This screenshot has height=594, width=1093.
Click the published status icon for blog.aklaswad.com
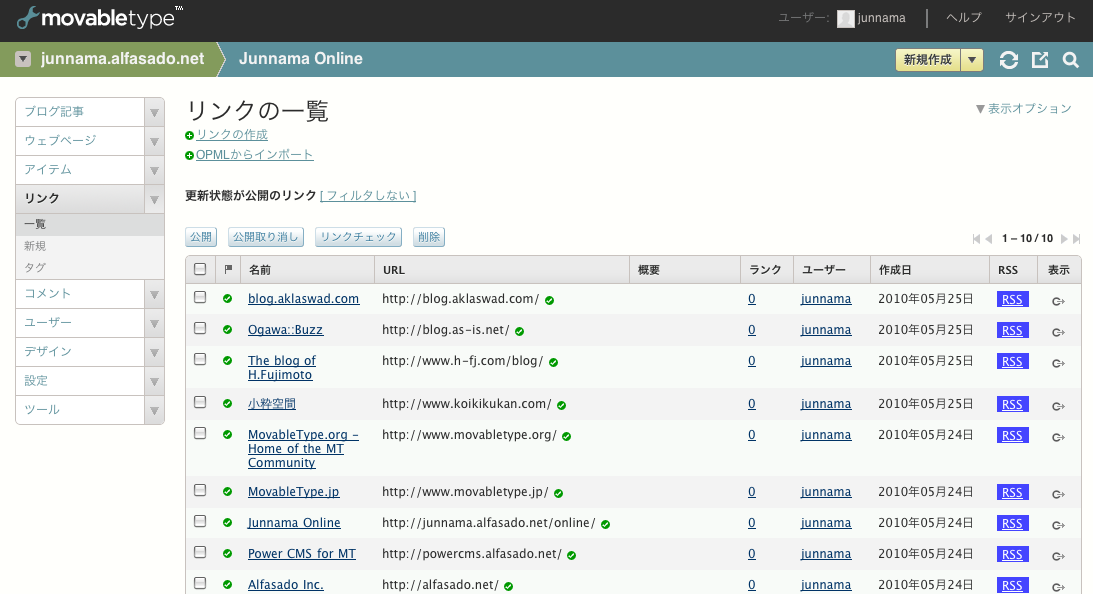point(227,298)
